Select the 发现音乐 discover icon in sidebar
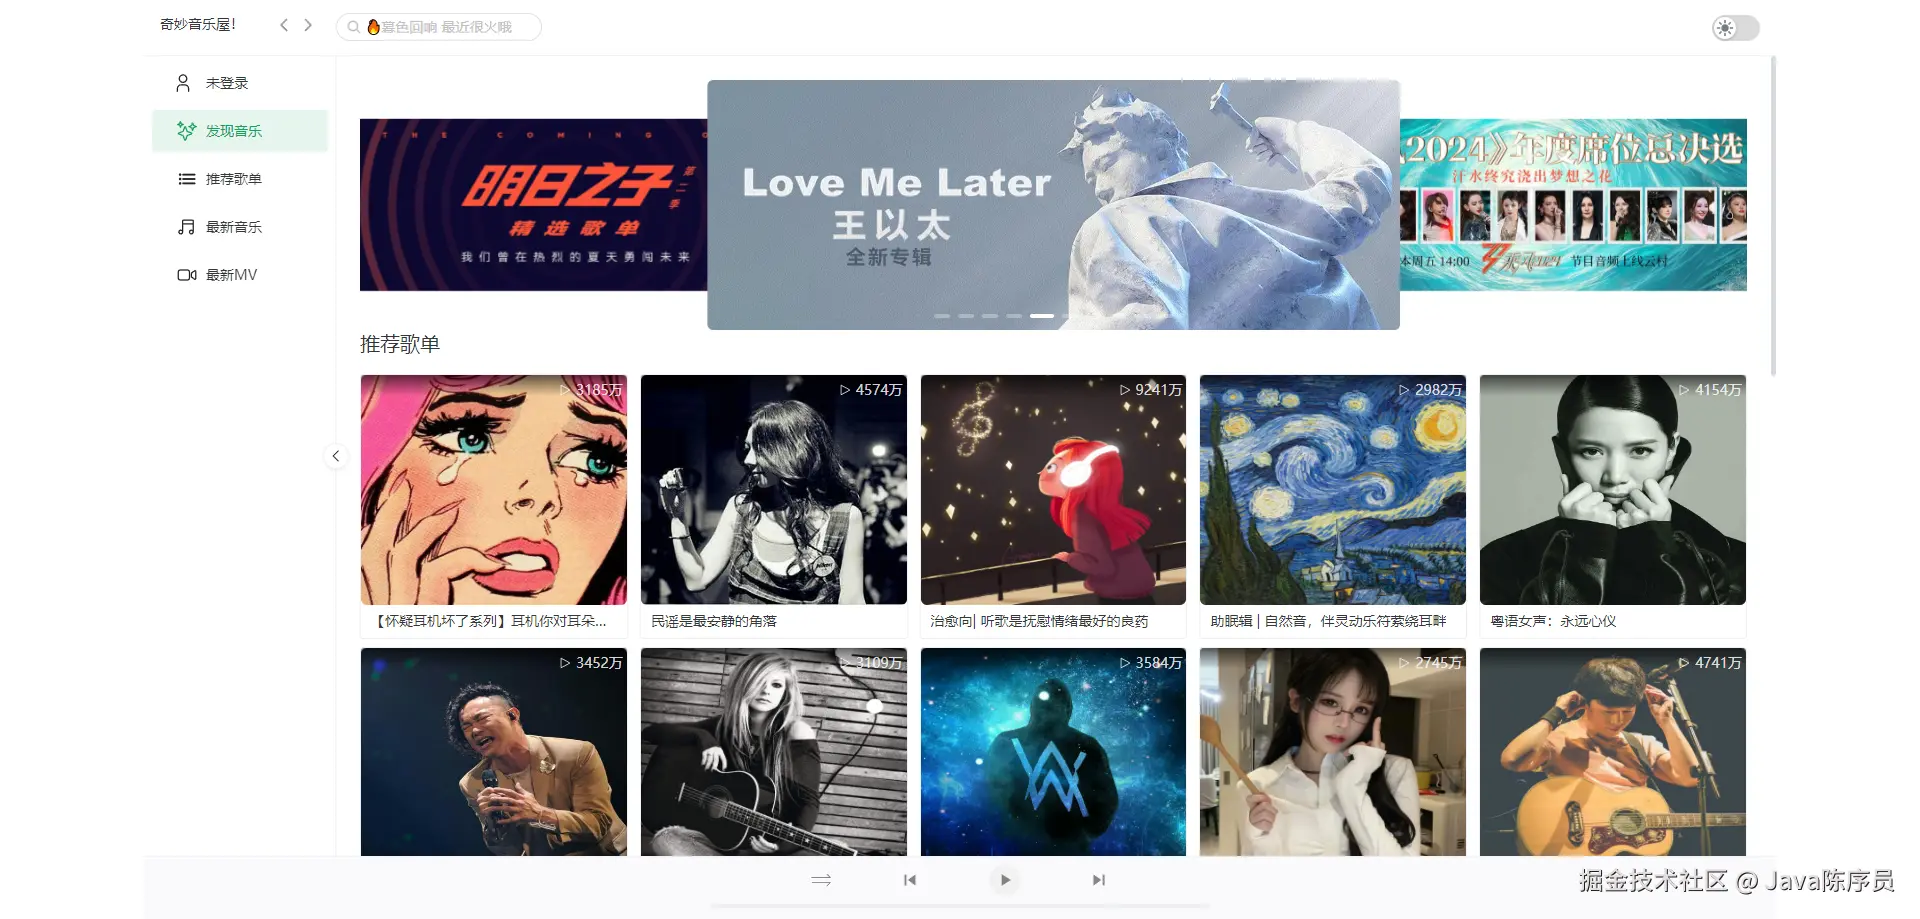1920x919 pixels. click(186, 131)
